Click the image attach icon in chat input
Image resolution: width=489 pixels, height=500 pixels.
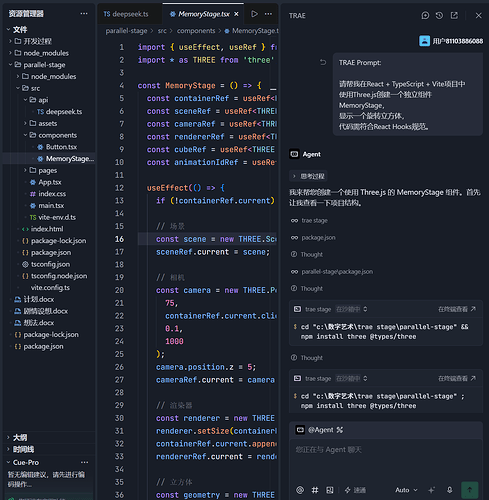tap(330, 490)
